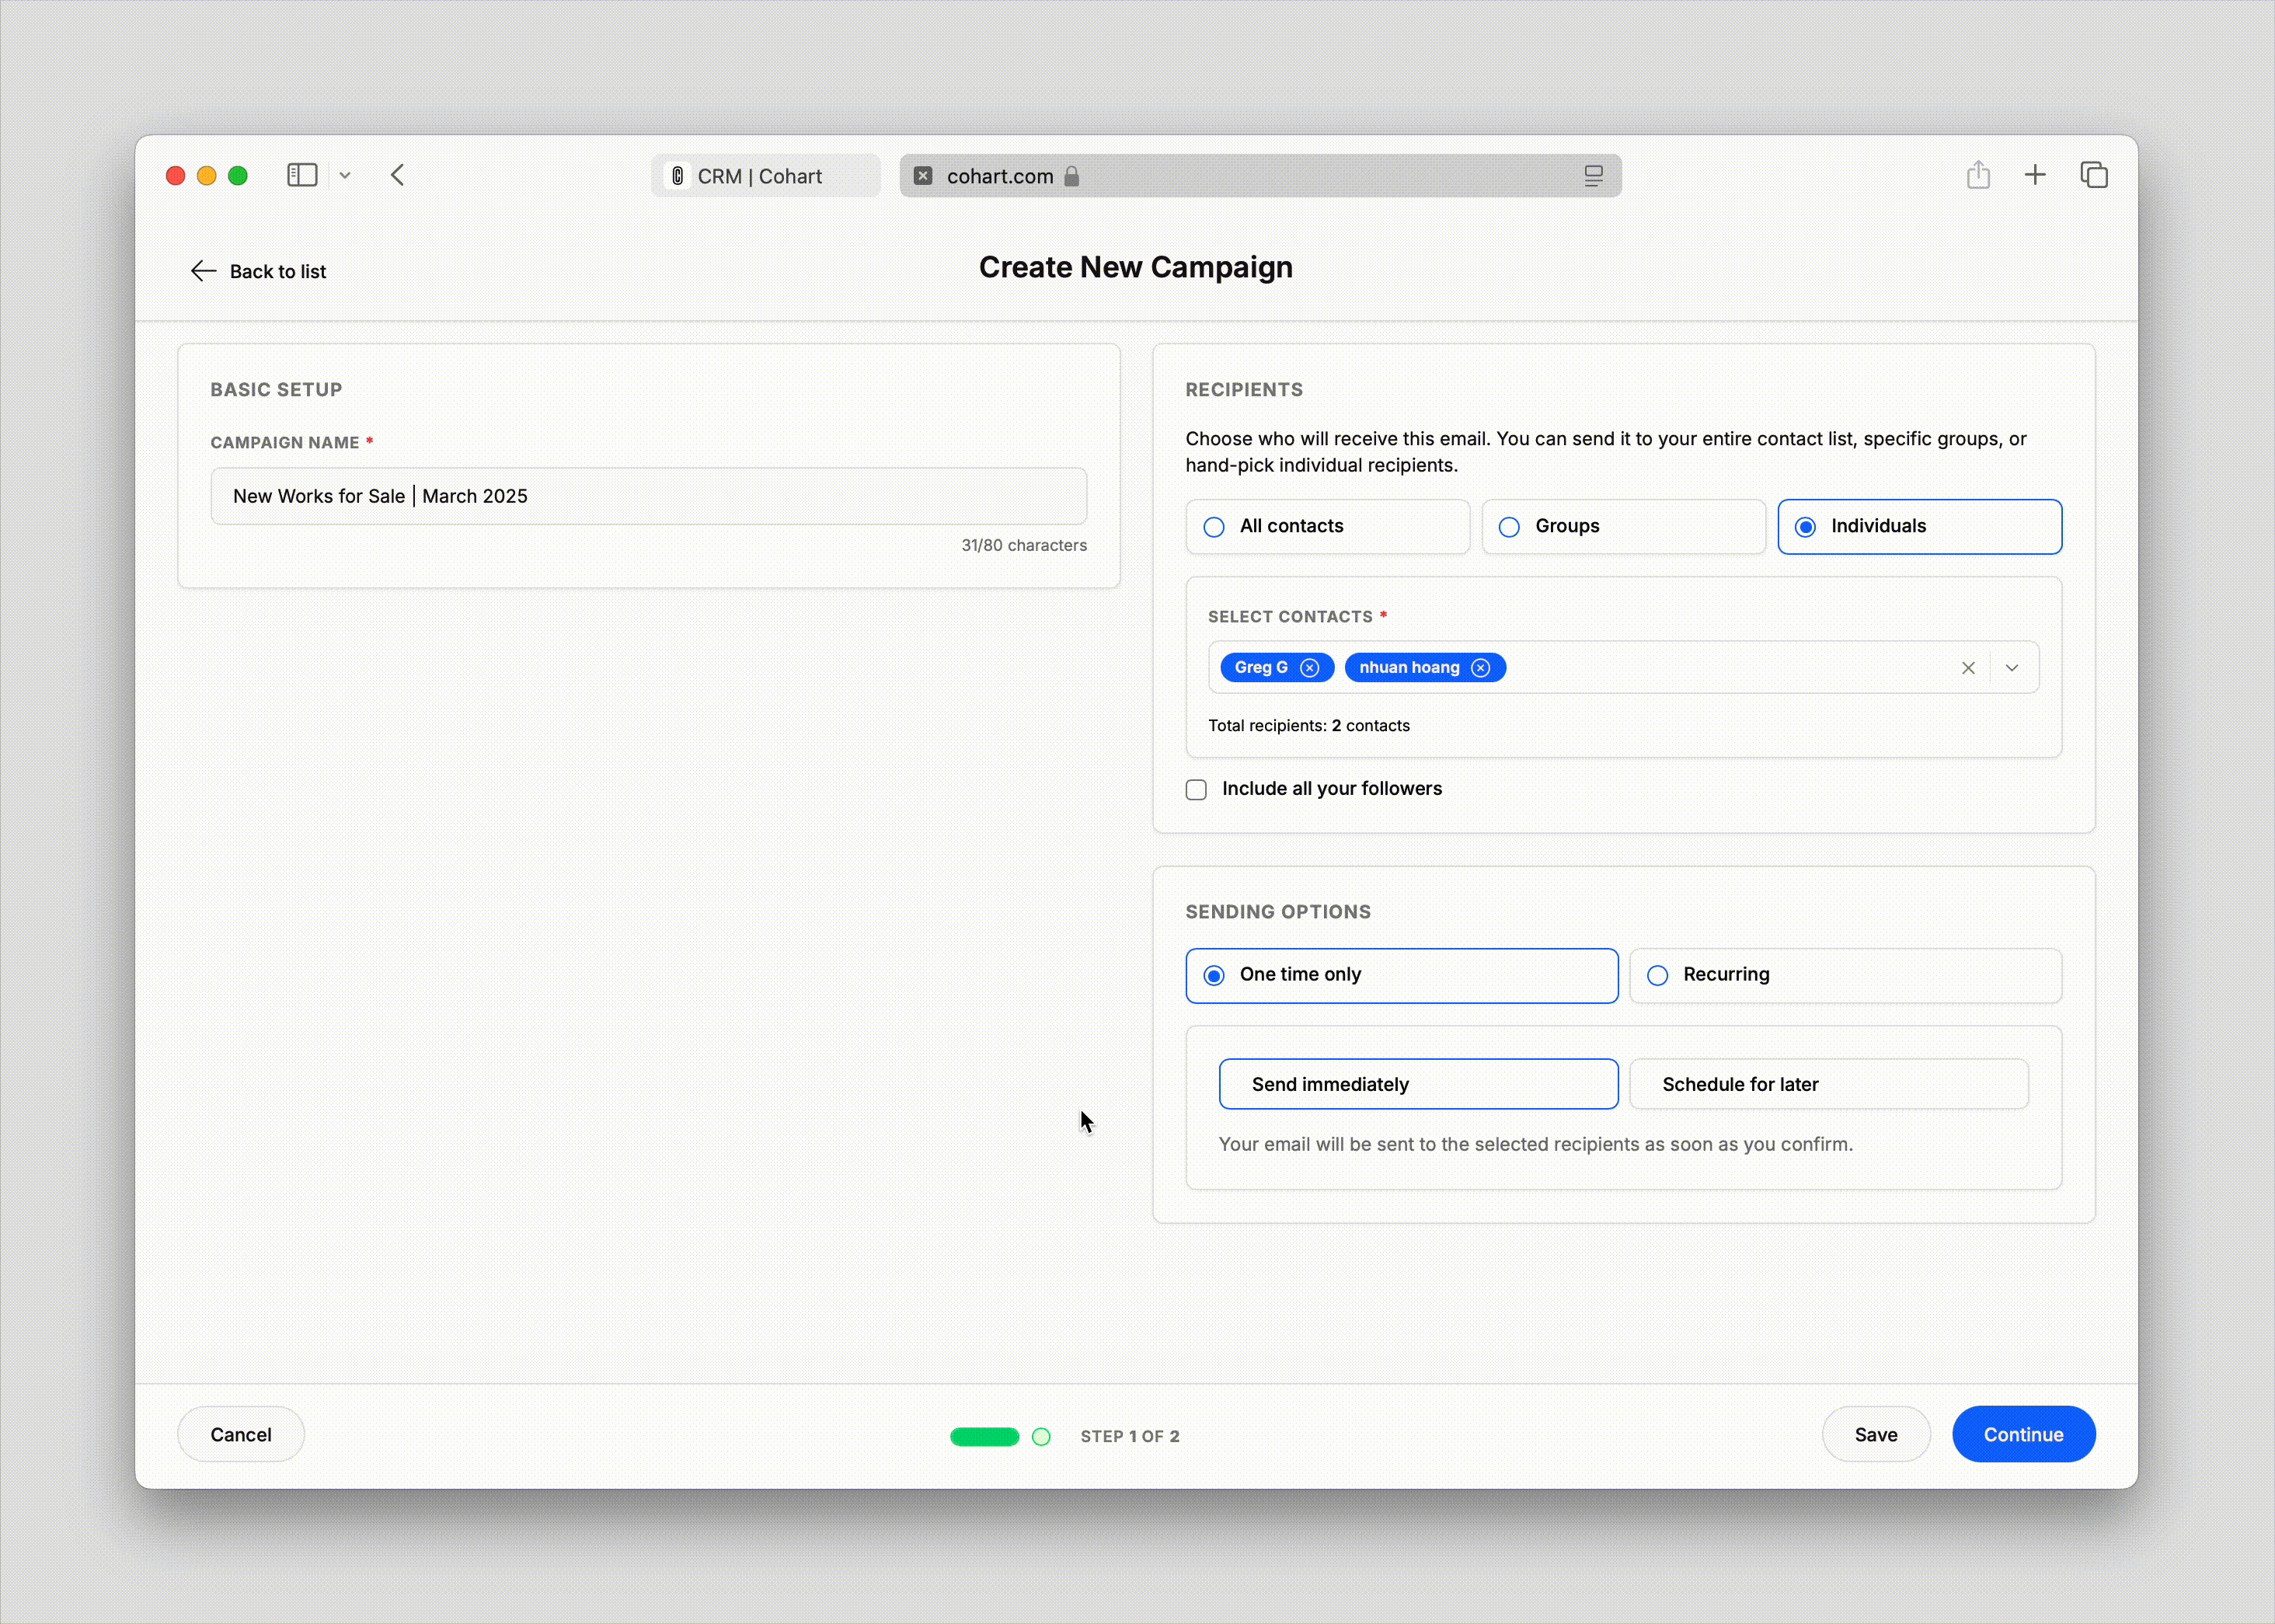Select the Recurring sending option
This screenshot has height=1624, width=2275.
[1845, 975]
